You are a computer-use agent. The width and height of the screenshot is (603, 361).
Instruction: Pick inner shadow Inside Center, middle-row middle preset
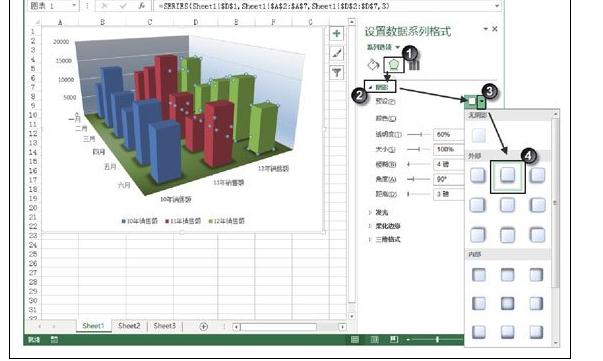[508, 303]
